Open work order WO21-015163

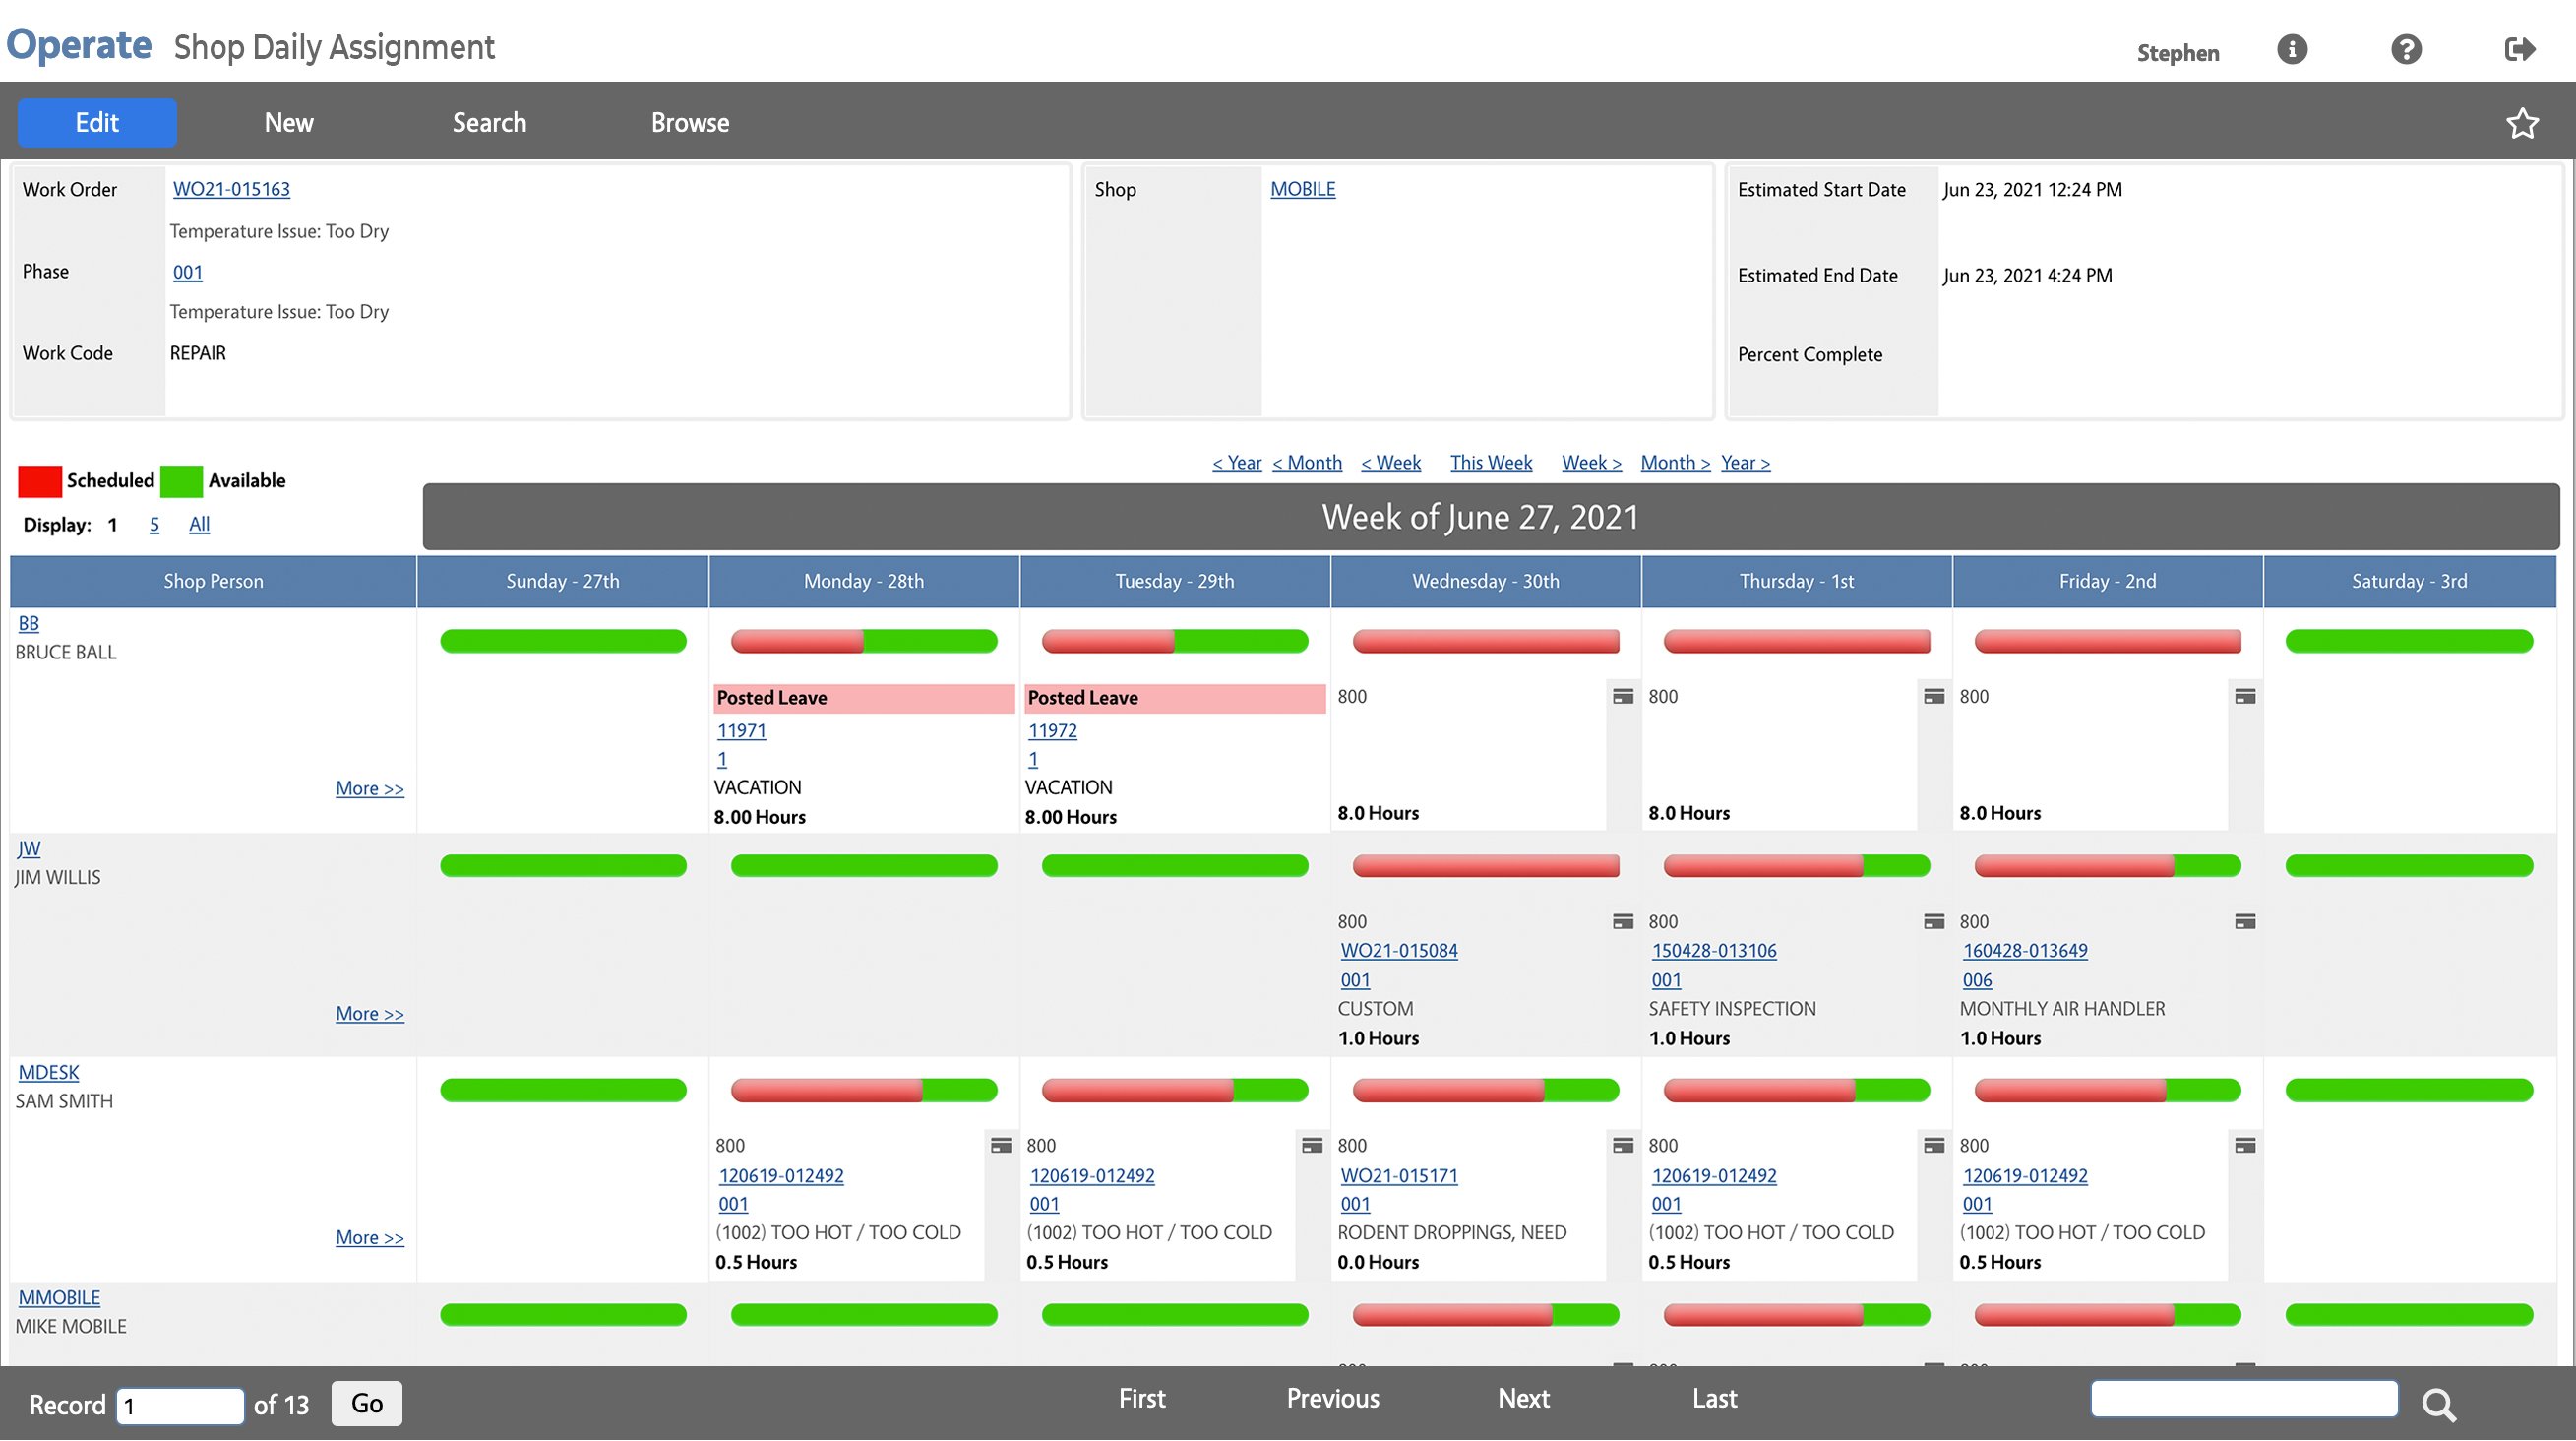coord(231,188)
